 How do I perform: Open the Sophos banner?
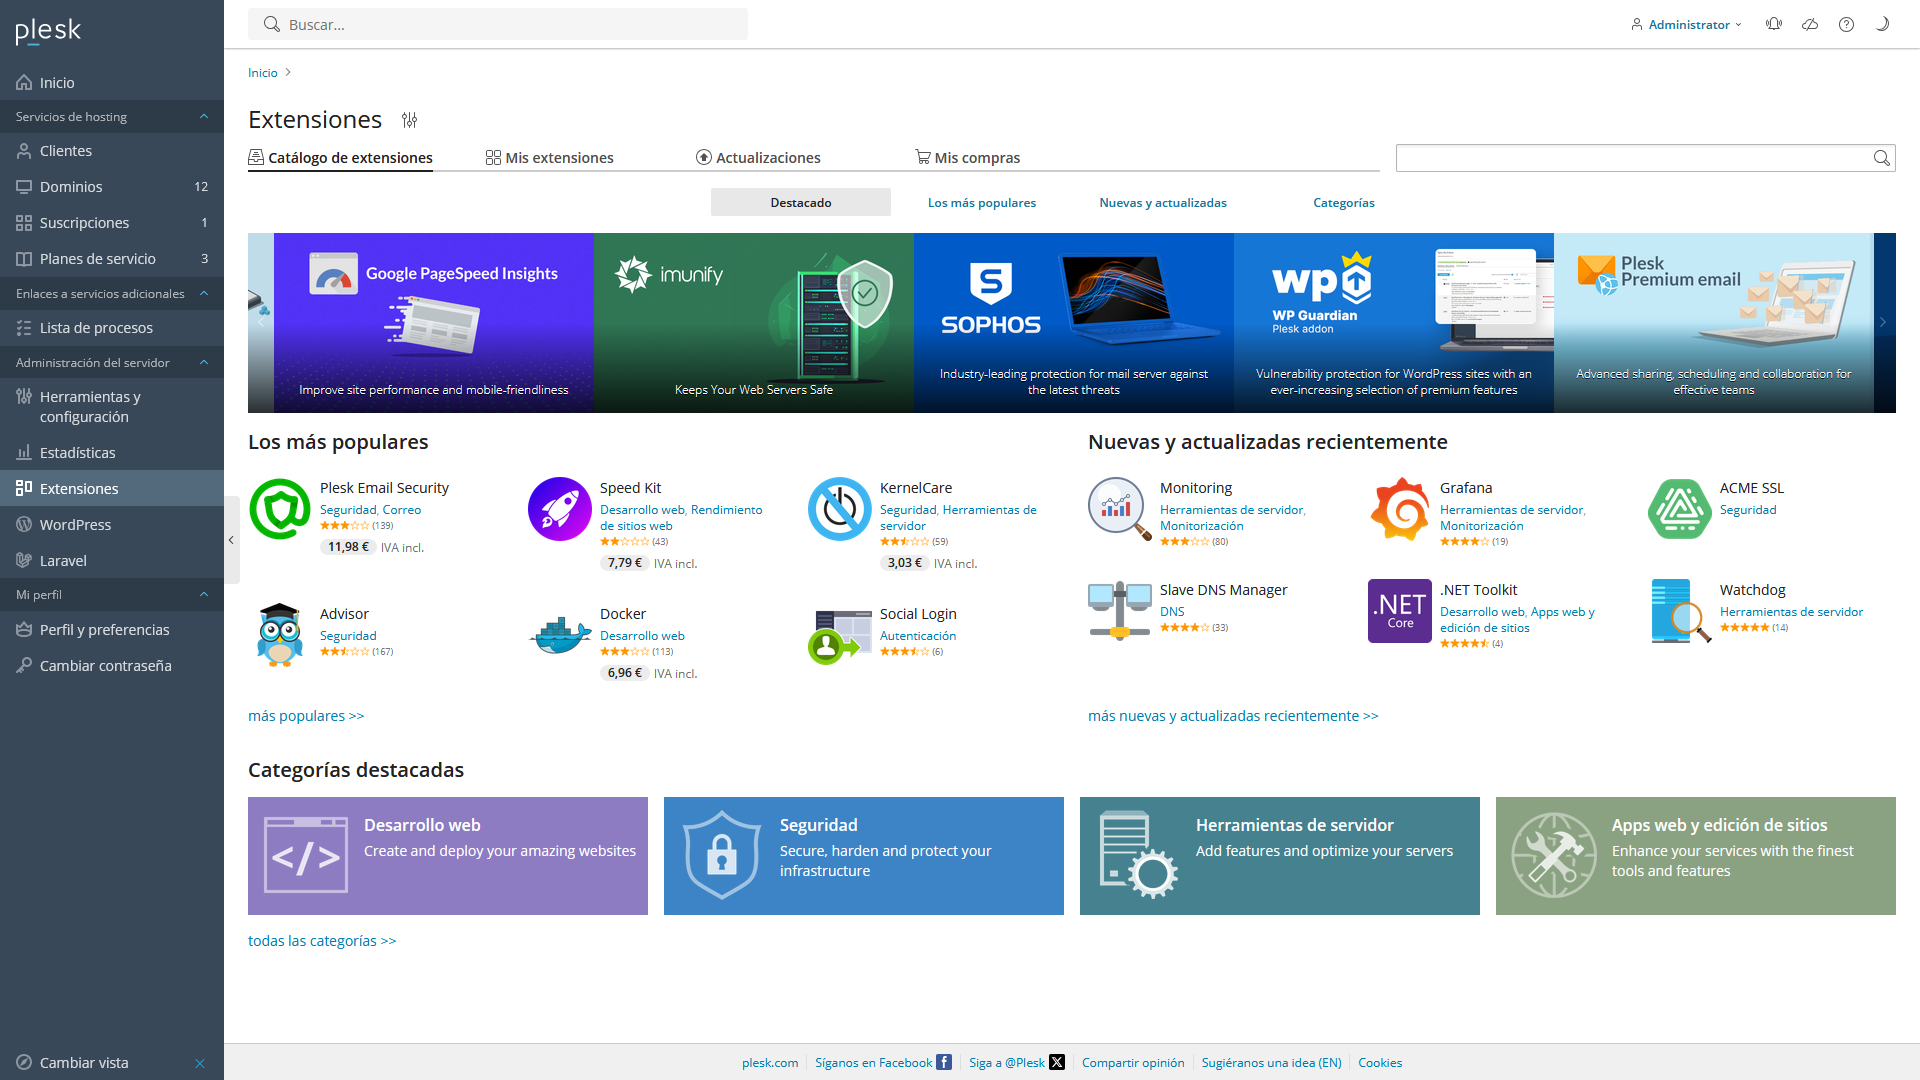[1074, 323]
